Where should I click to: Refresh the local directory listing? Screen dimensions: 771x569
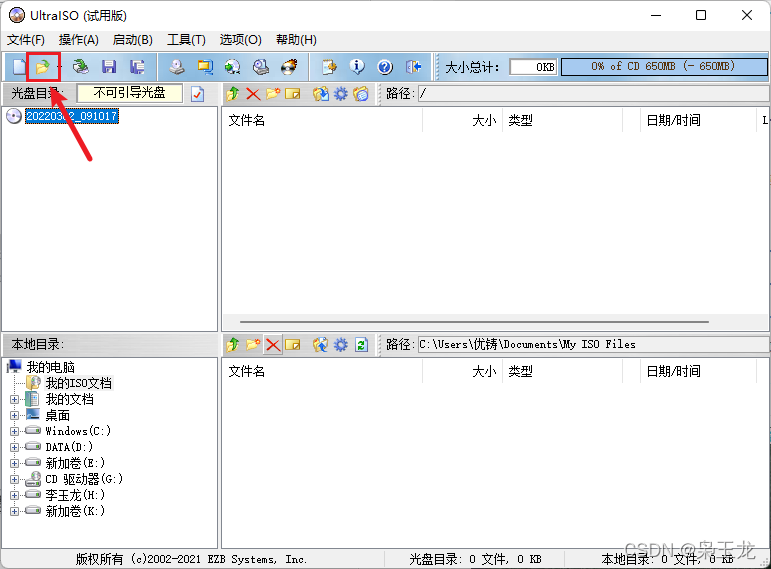click(361, 345)
